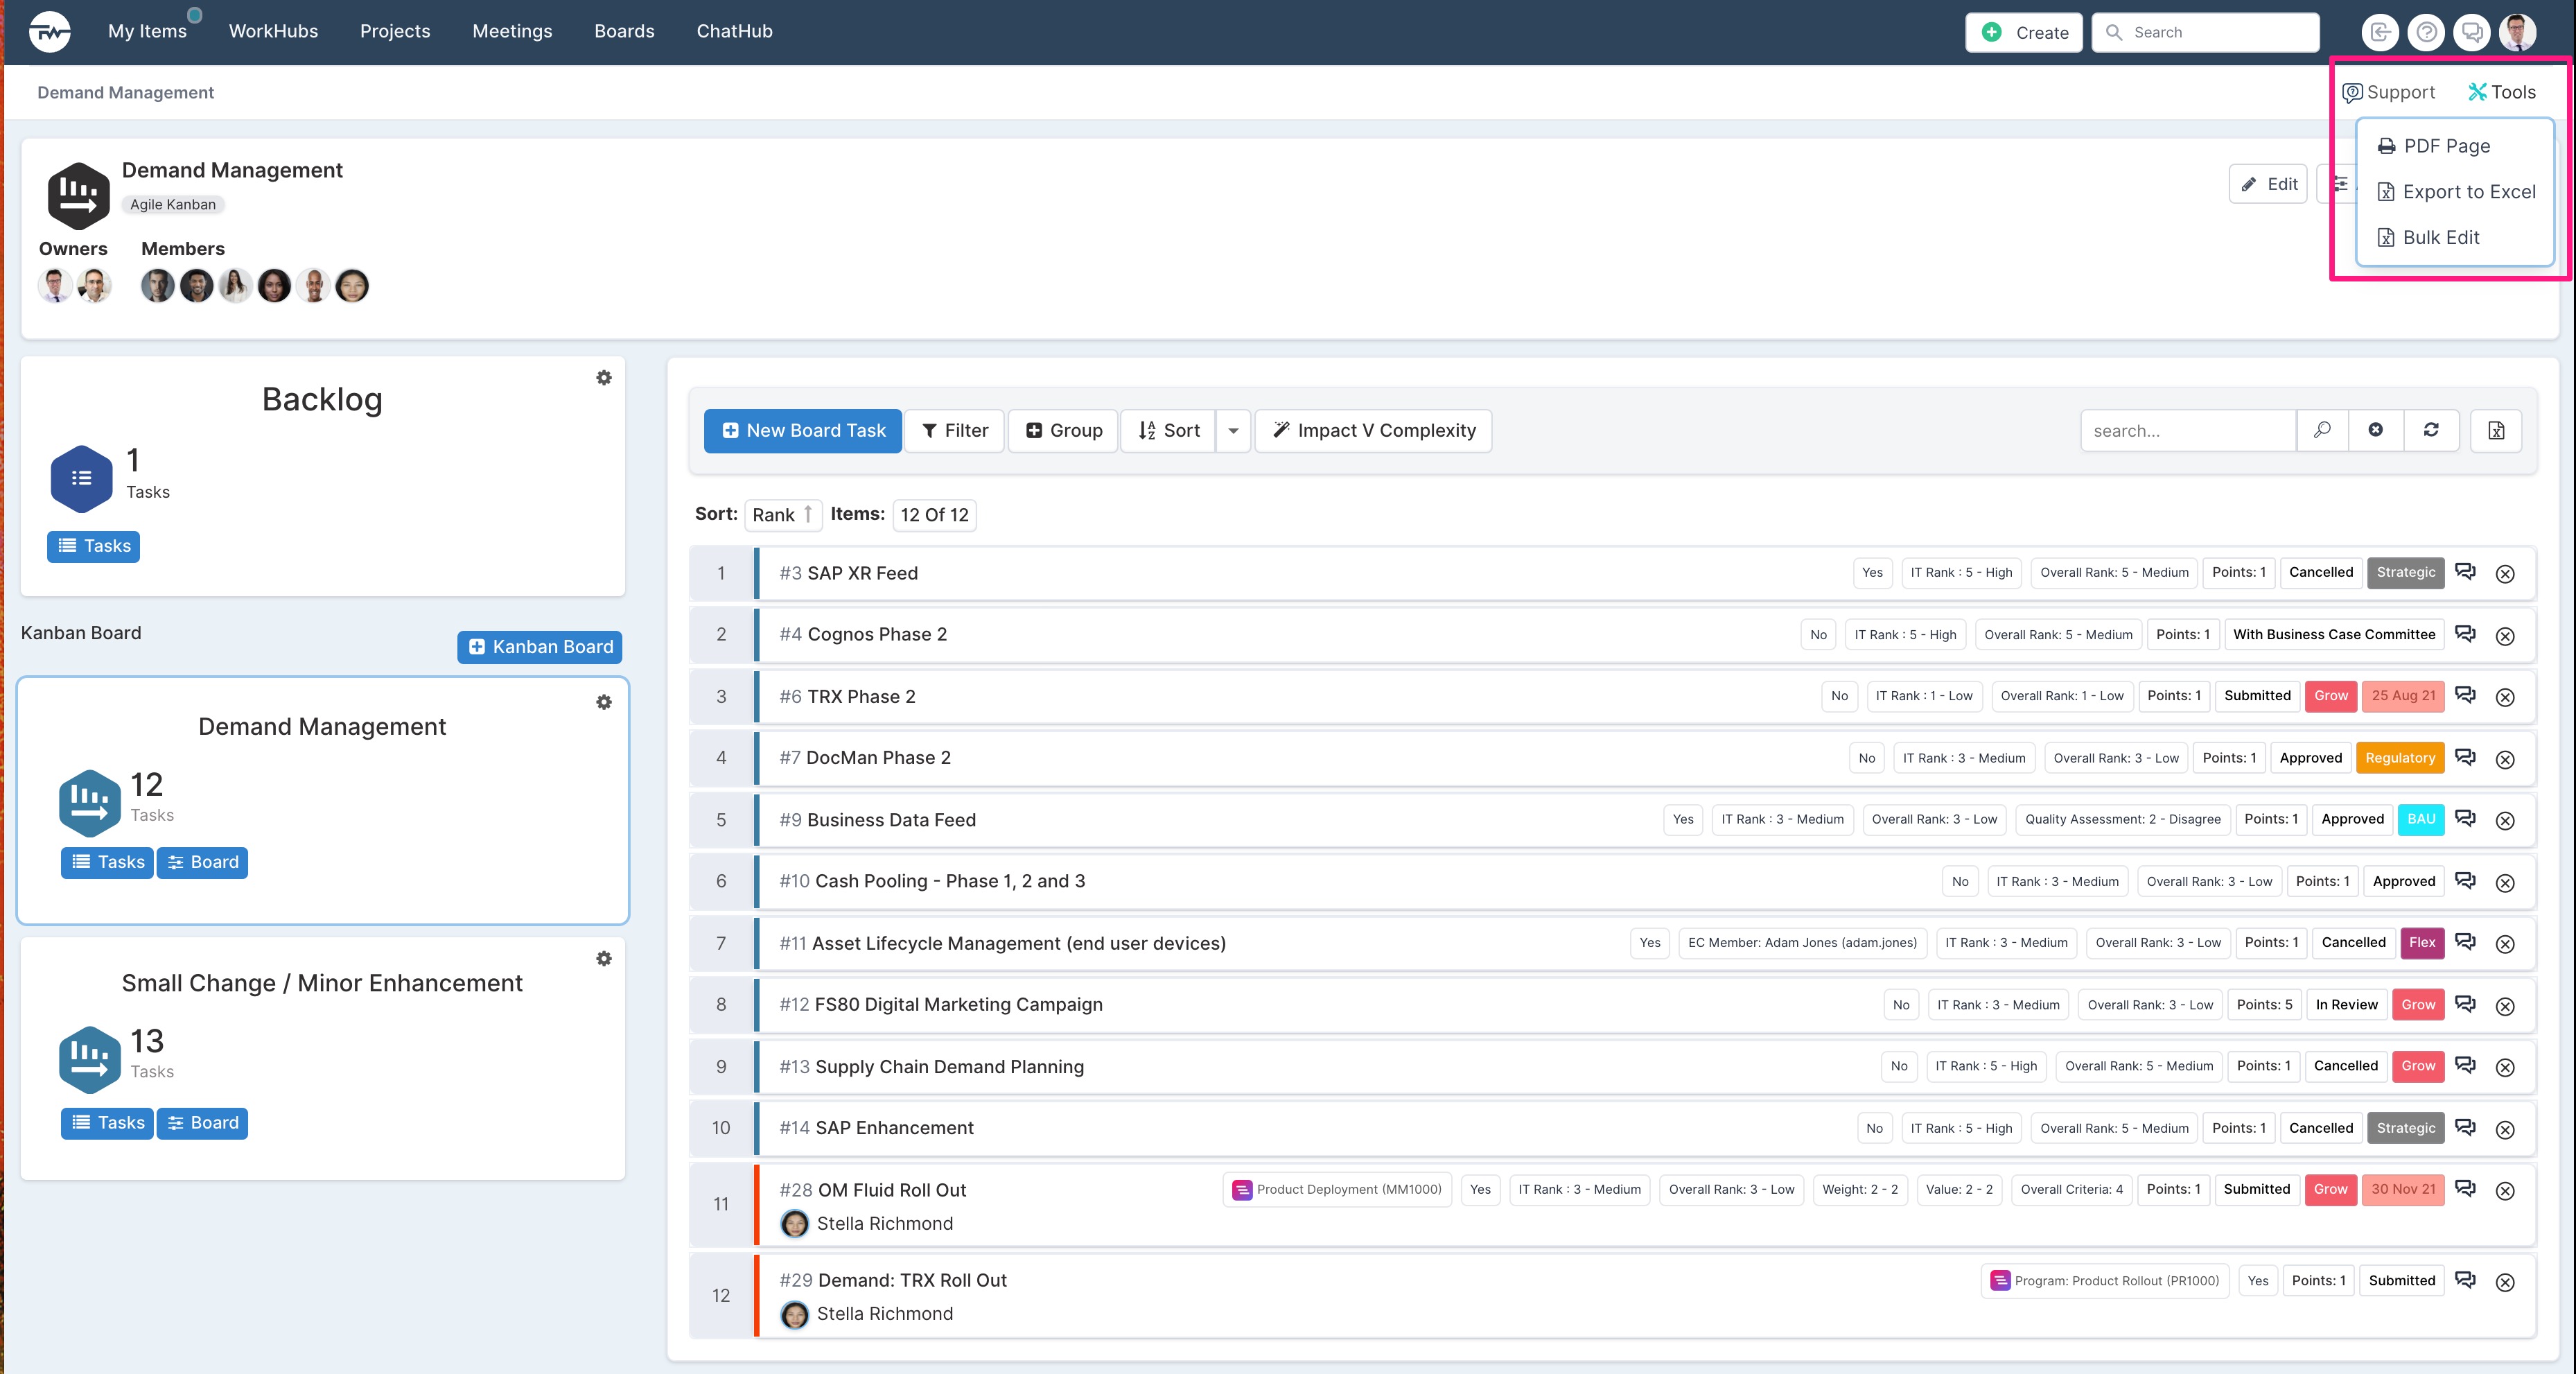Open comments for #7 DocMan Phase 2

tap(2465, 757)
